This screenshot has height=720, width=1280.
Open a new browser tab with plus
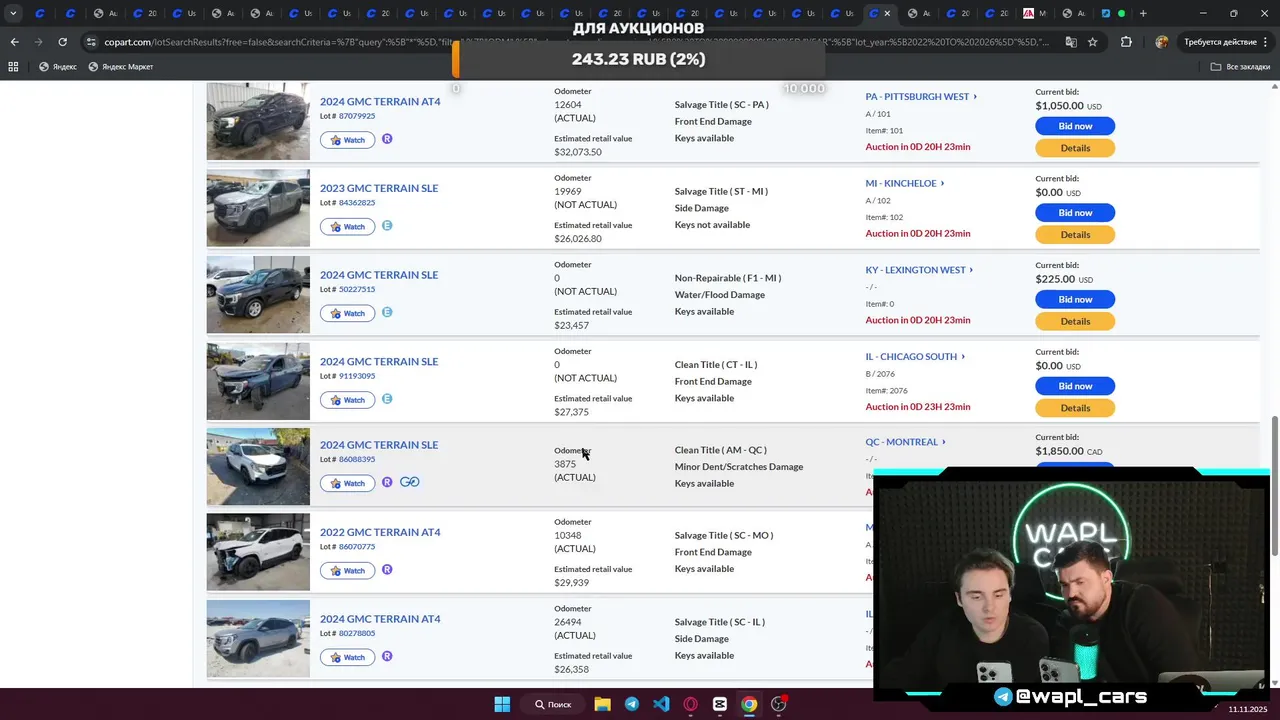(1143, 13)
